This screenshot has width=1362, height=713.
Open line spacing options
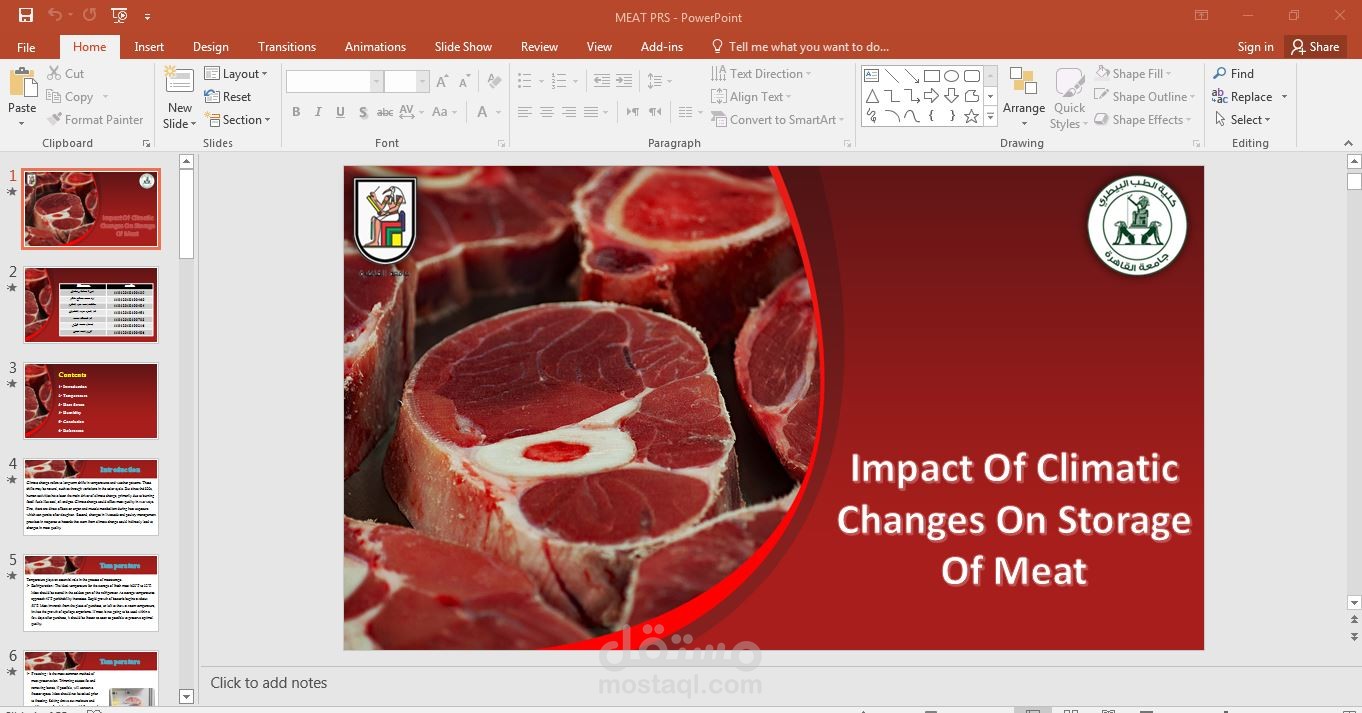point(658,81)
